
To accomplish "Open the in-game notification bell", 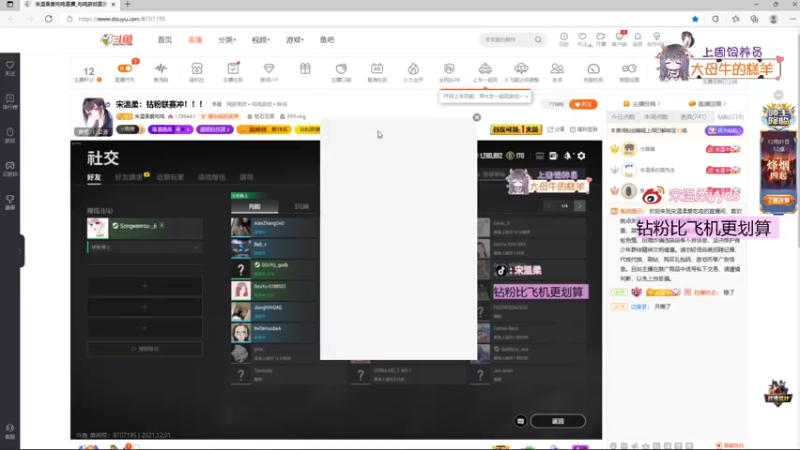I will coord(567,156).
